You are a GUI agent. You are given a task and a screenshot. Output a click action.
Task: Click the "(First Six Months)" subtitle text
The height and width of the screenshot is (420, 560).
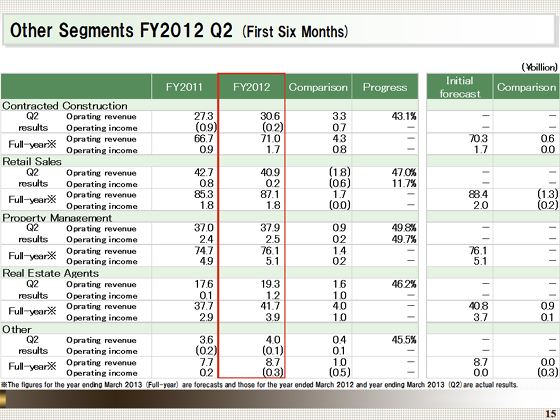point(295,31)
